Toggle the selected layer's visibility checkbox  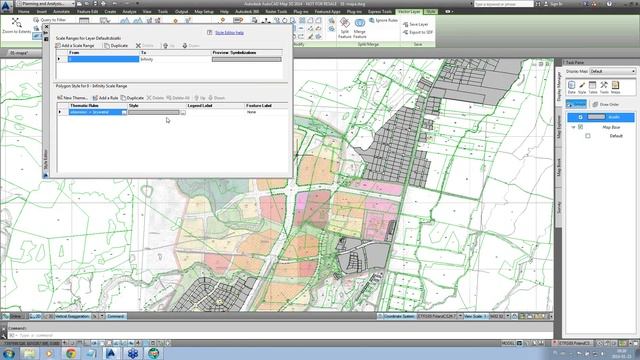580,117
